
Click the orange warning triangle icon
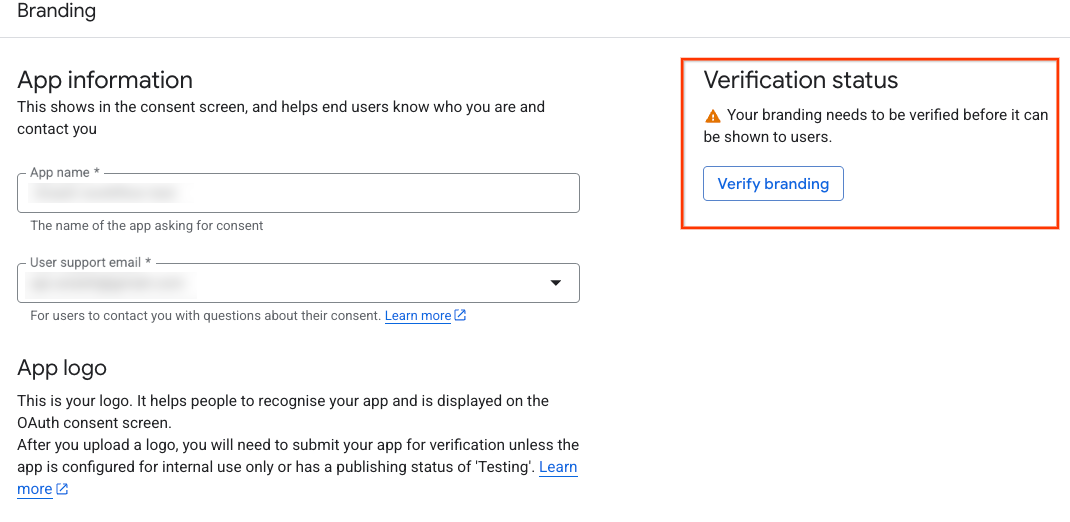[712, 115]
